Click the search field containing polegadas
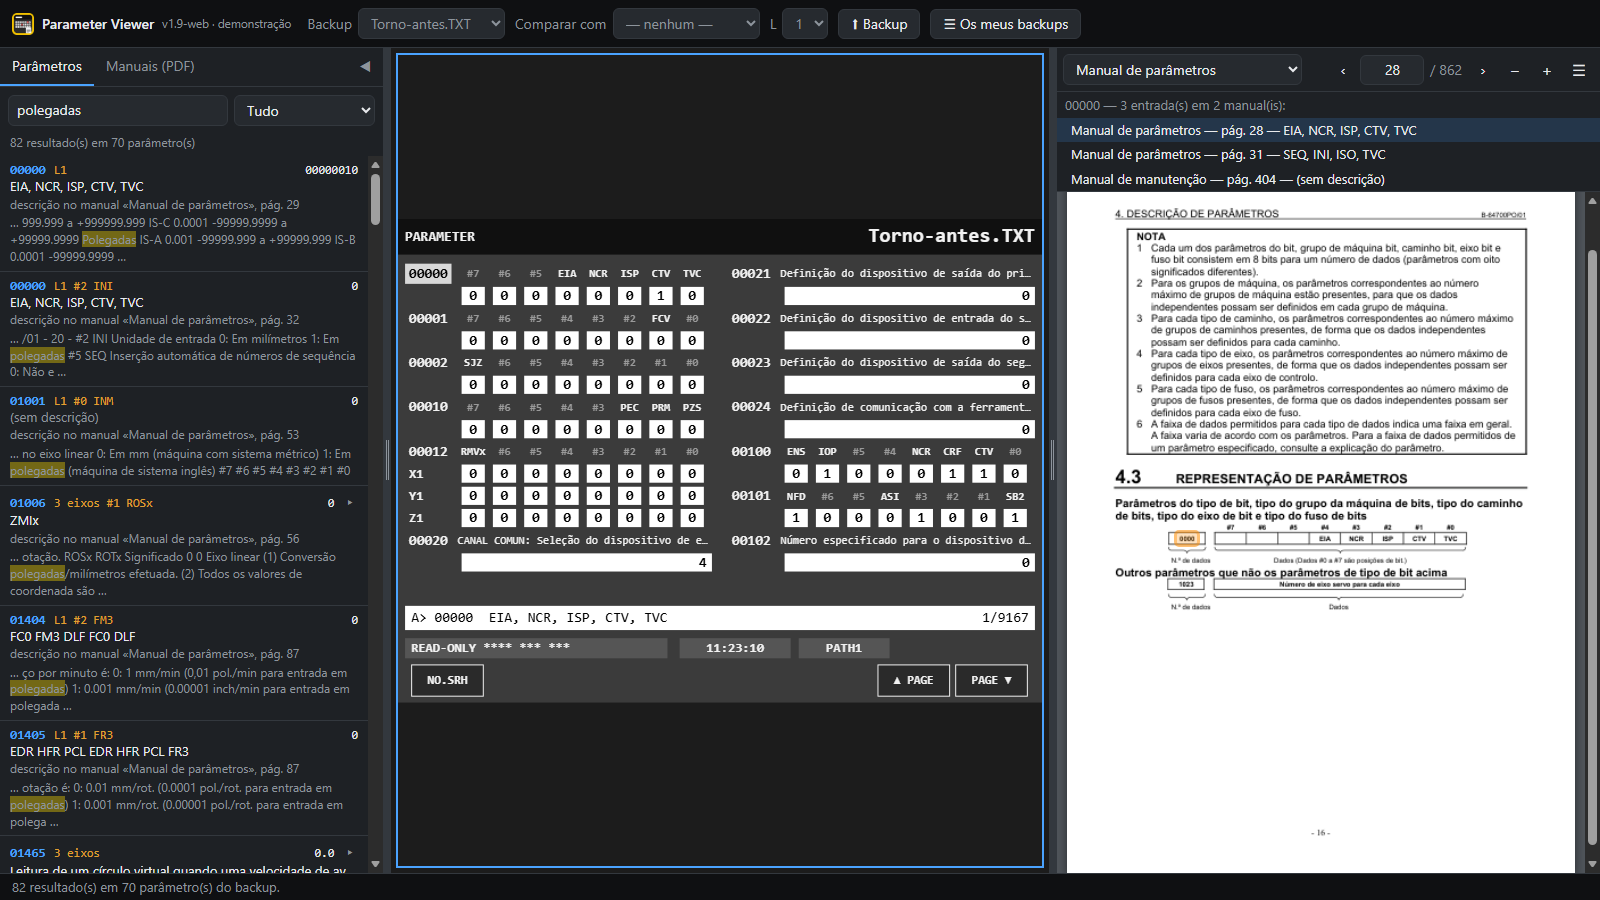This screenshot has height=900, width=1600. [x=118, y=111]
